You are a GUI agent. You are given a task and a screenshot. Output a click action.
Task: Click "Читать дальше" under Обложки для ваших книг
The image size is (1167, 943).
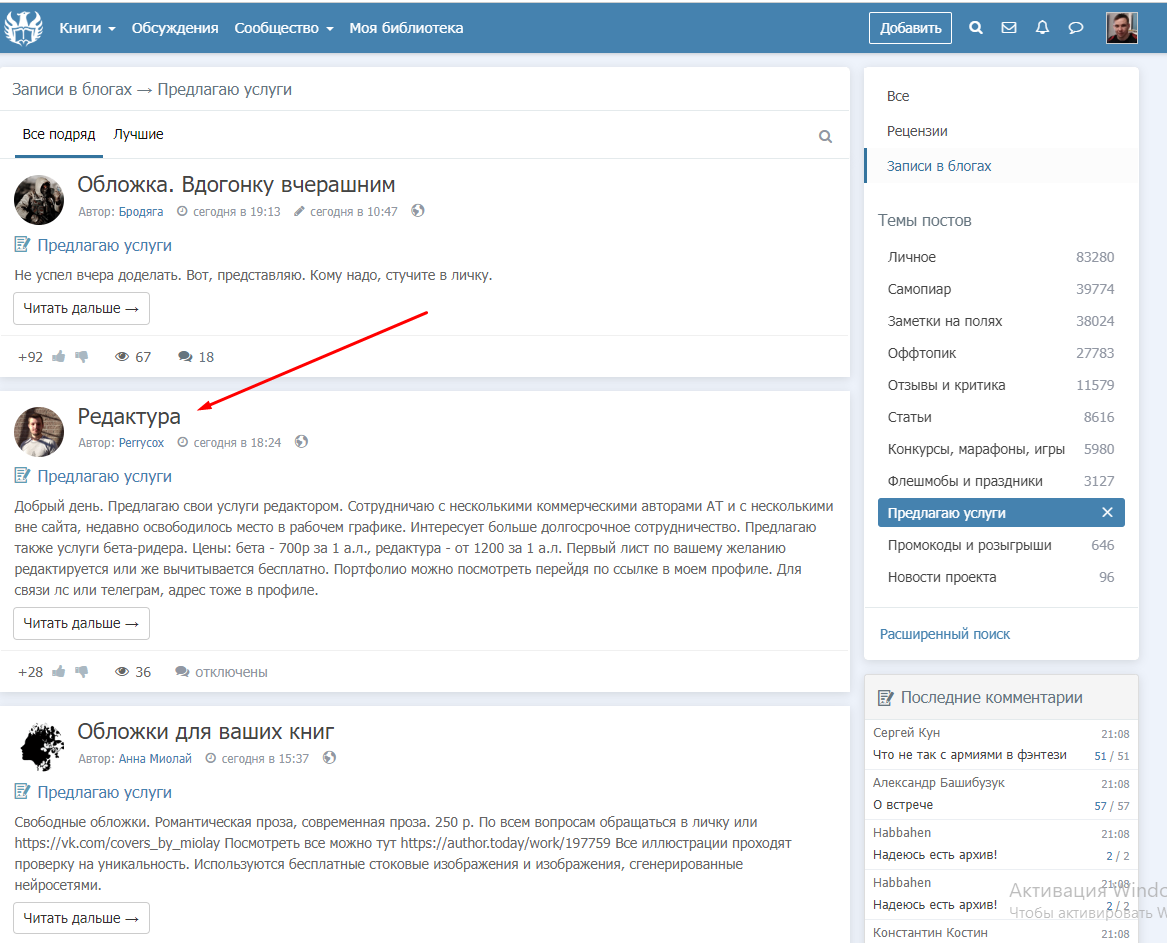81,918
